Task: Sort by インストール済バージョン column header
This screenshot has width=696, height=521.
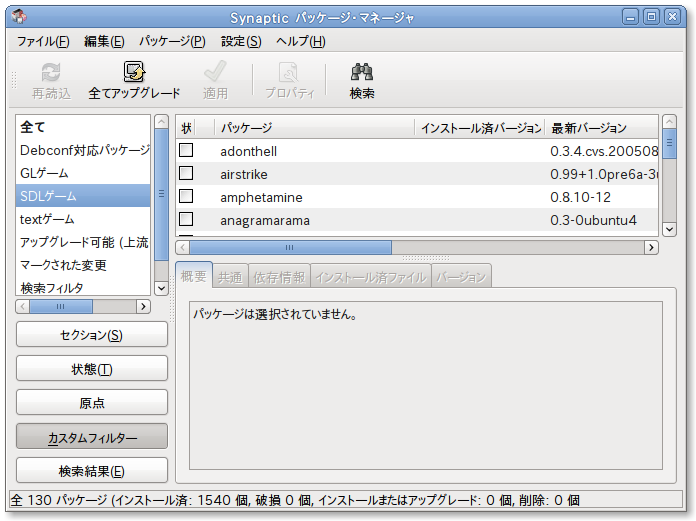Action: click(x=480, y=128)
